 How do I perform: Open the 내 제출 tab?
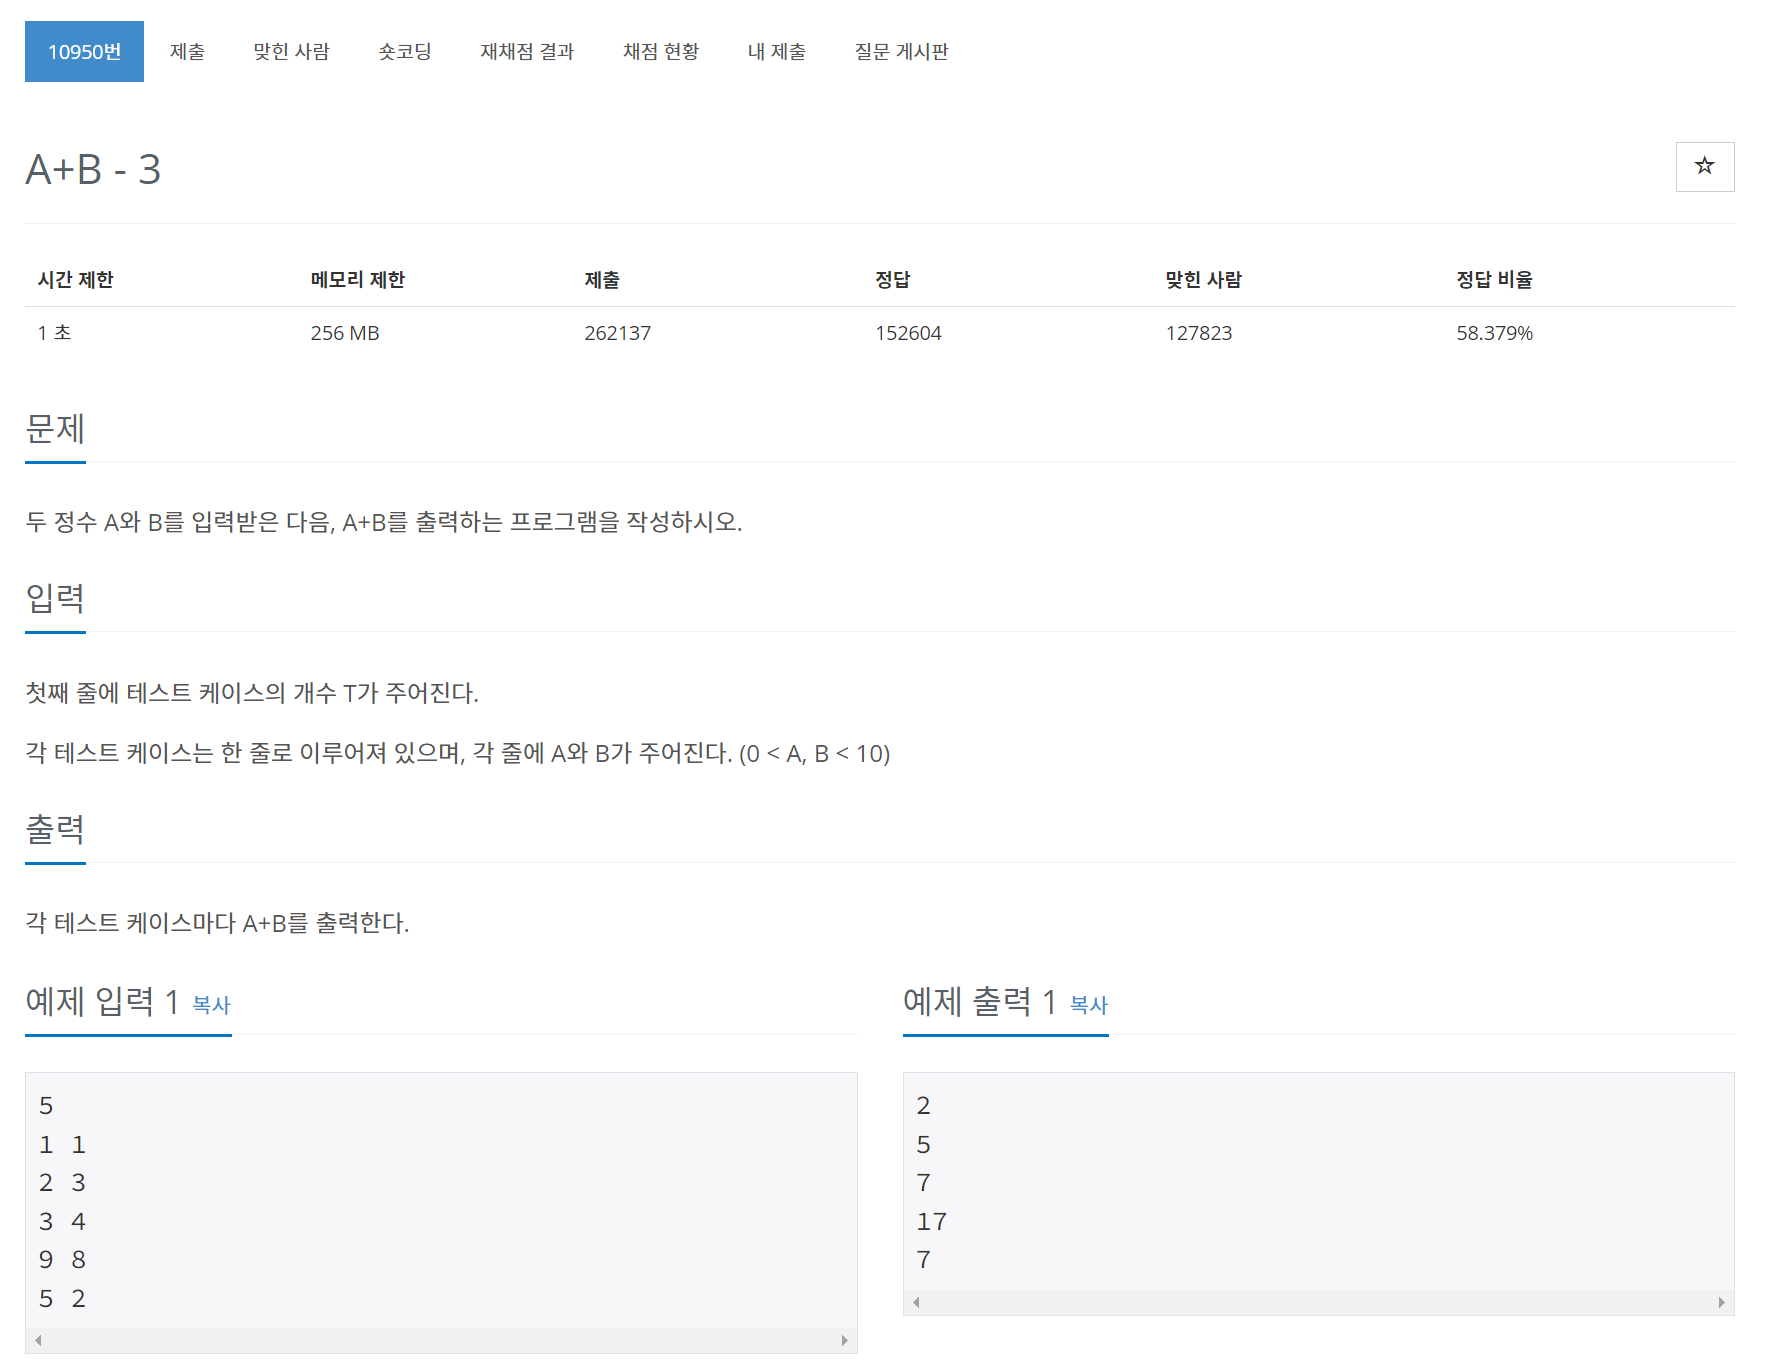[x=777, y=51]
